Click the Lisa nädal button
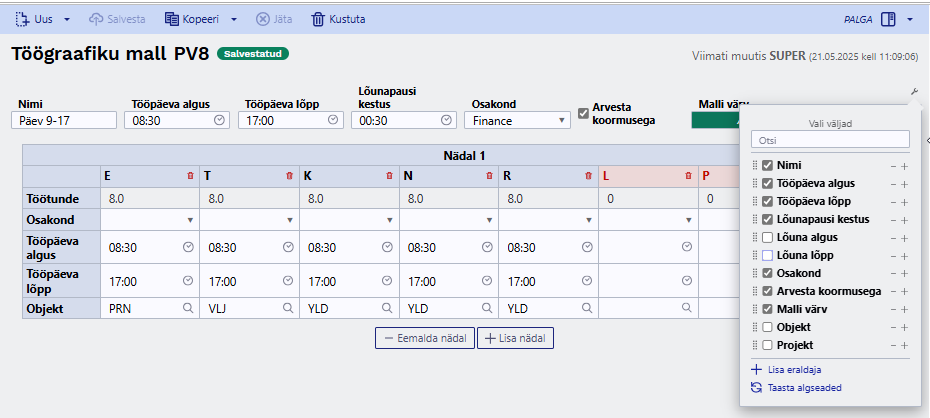 tap(515, 338)
